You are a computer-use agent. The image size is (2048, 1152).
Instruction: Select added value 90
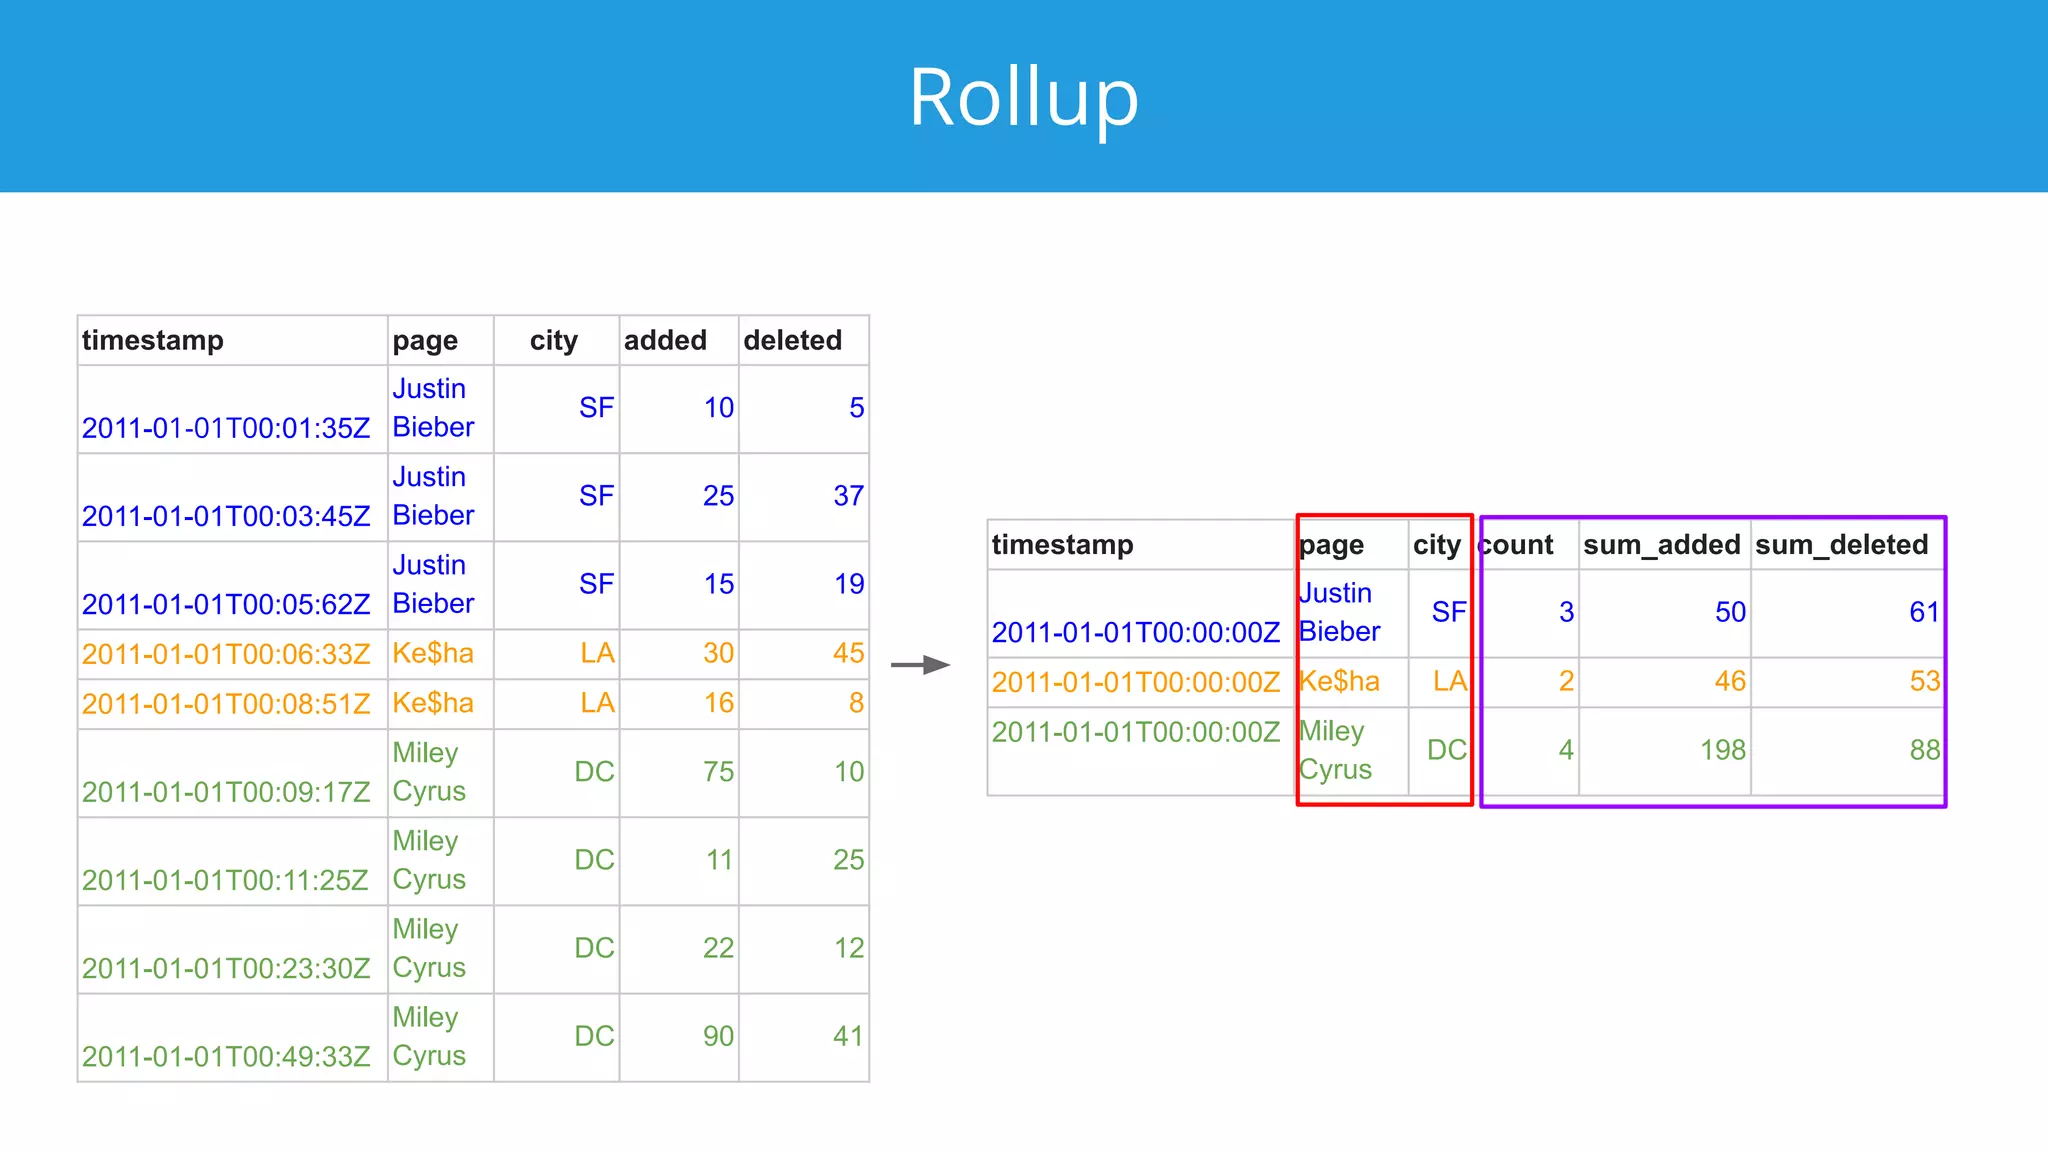pyautogui.click(x=719, y=1036)
